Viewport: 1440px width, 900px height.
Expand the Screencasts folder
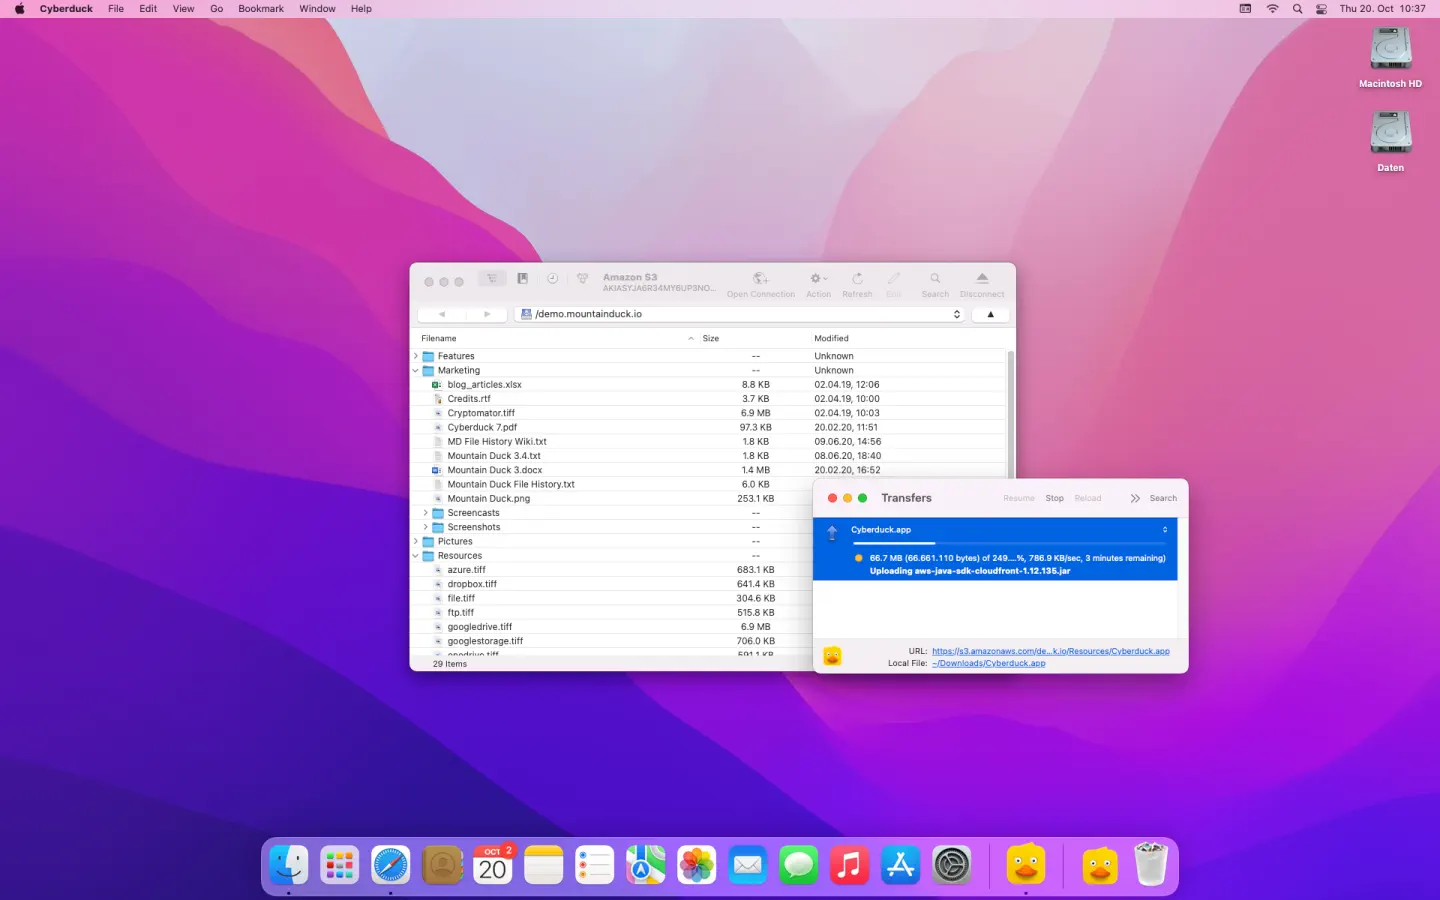tap(426, 513)
